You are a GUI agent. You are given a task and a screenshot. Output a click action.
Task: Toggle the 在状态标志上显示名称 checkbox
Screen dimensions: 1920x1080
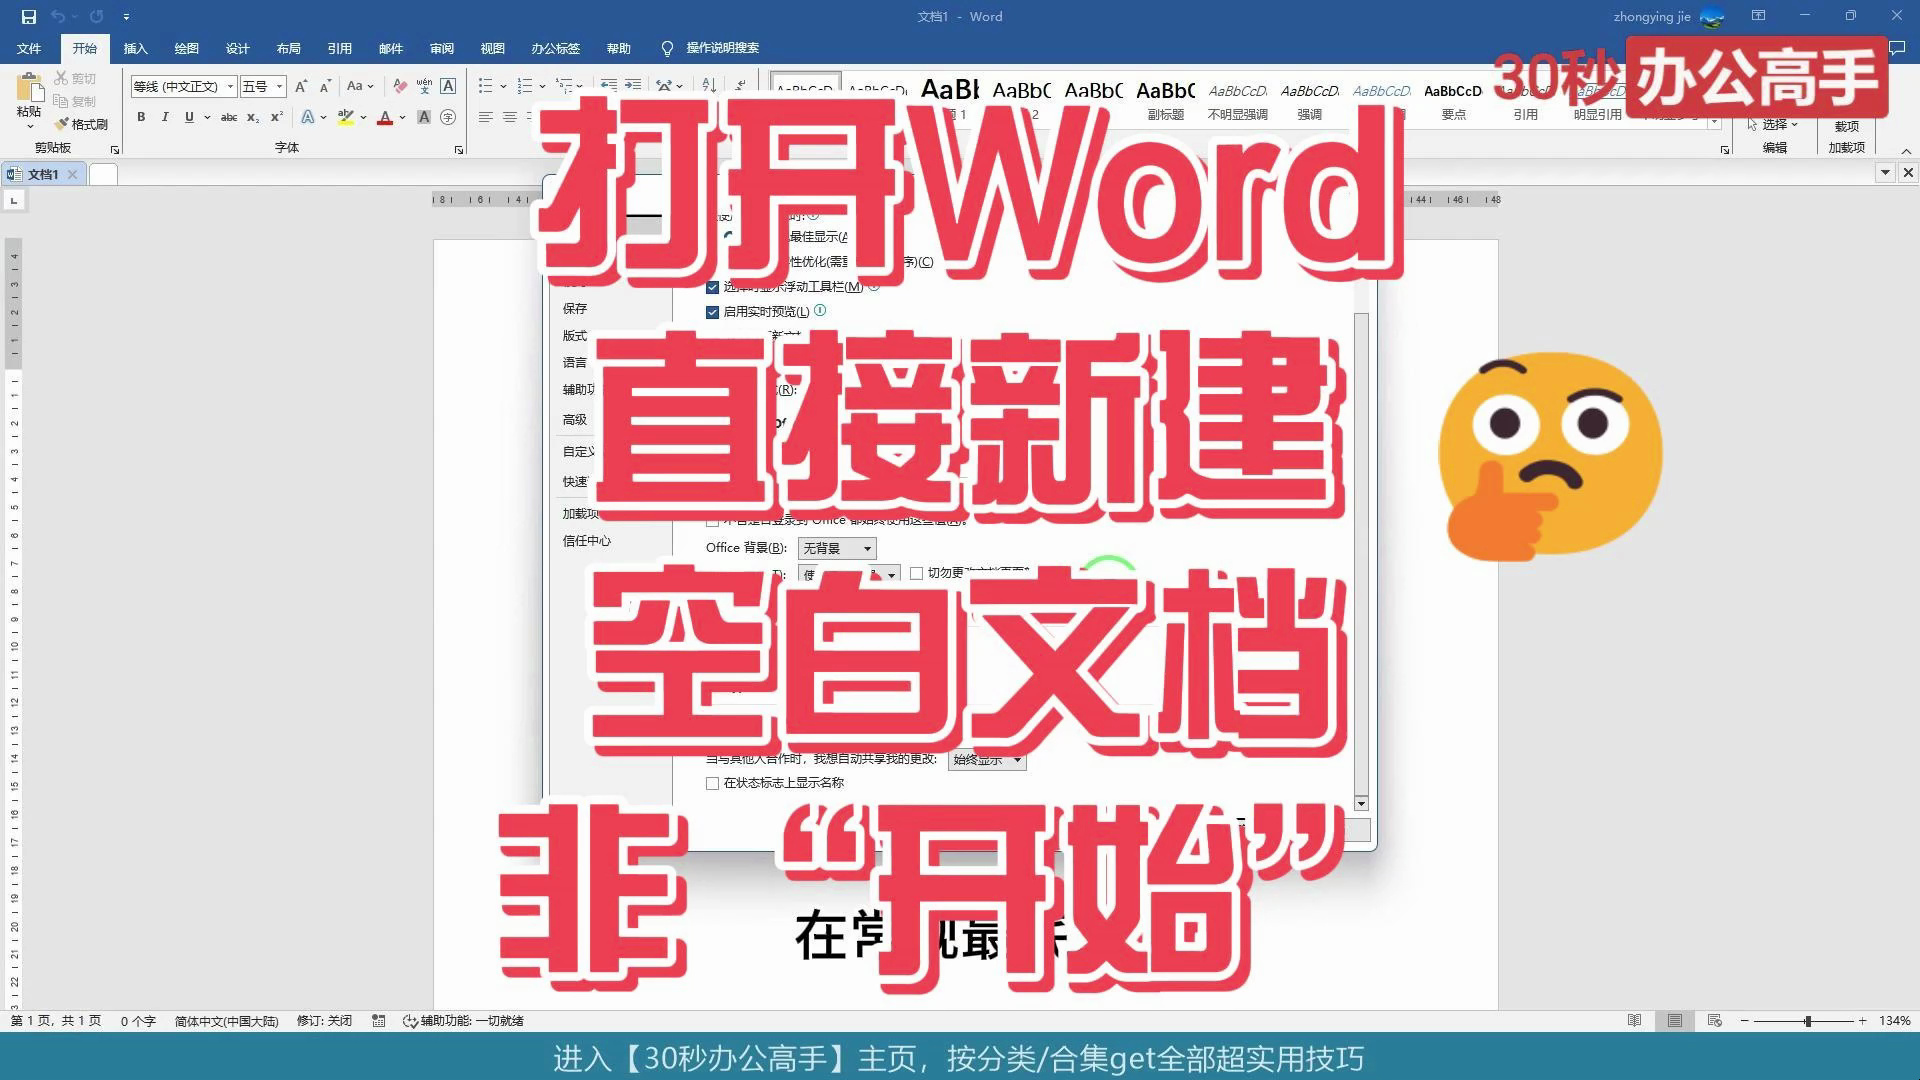(x=712, y=783)
